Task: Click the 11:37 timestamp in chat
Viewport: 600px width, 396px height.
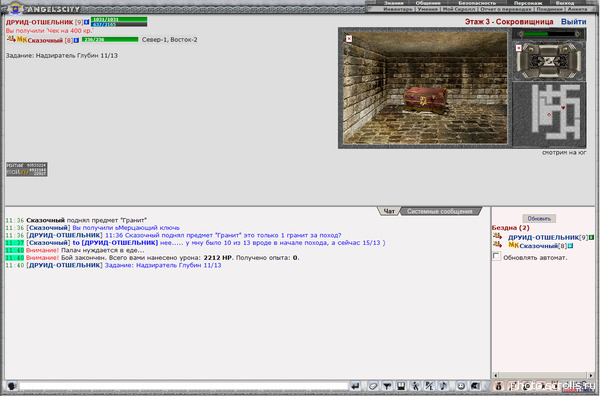Action: point(15,243)
